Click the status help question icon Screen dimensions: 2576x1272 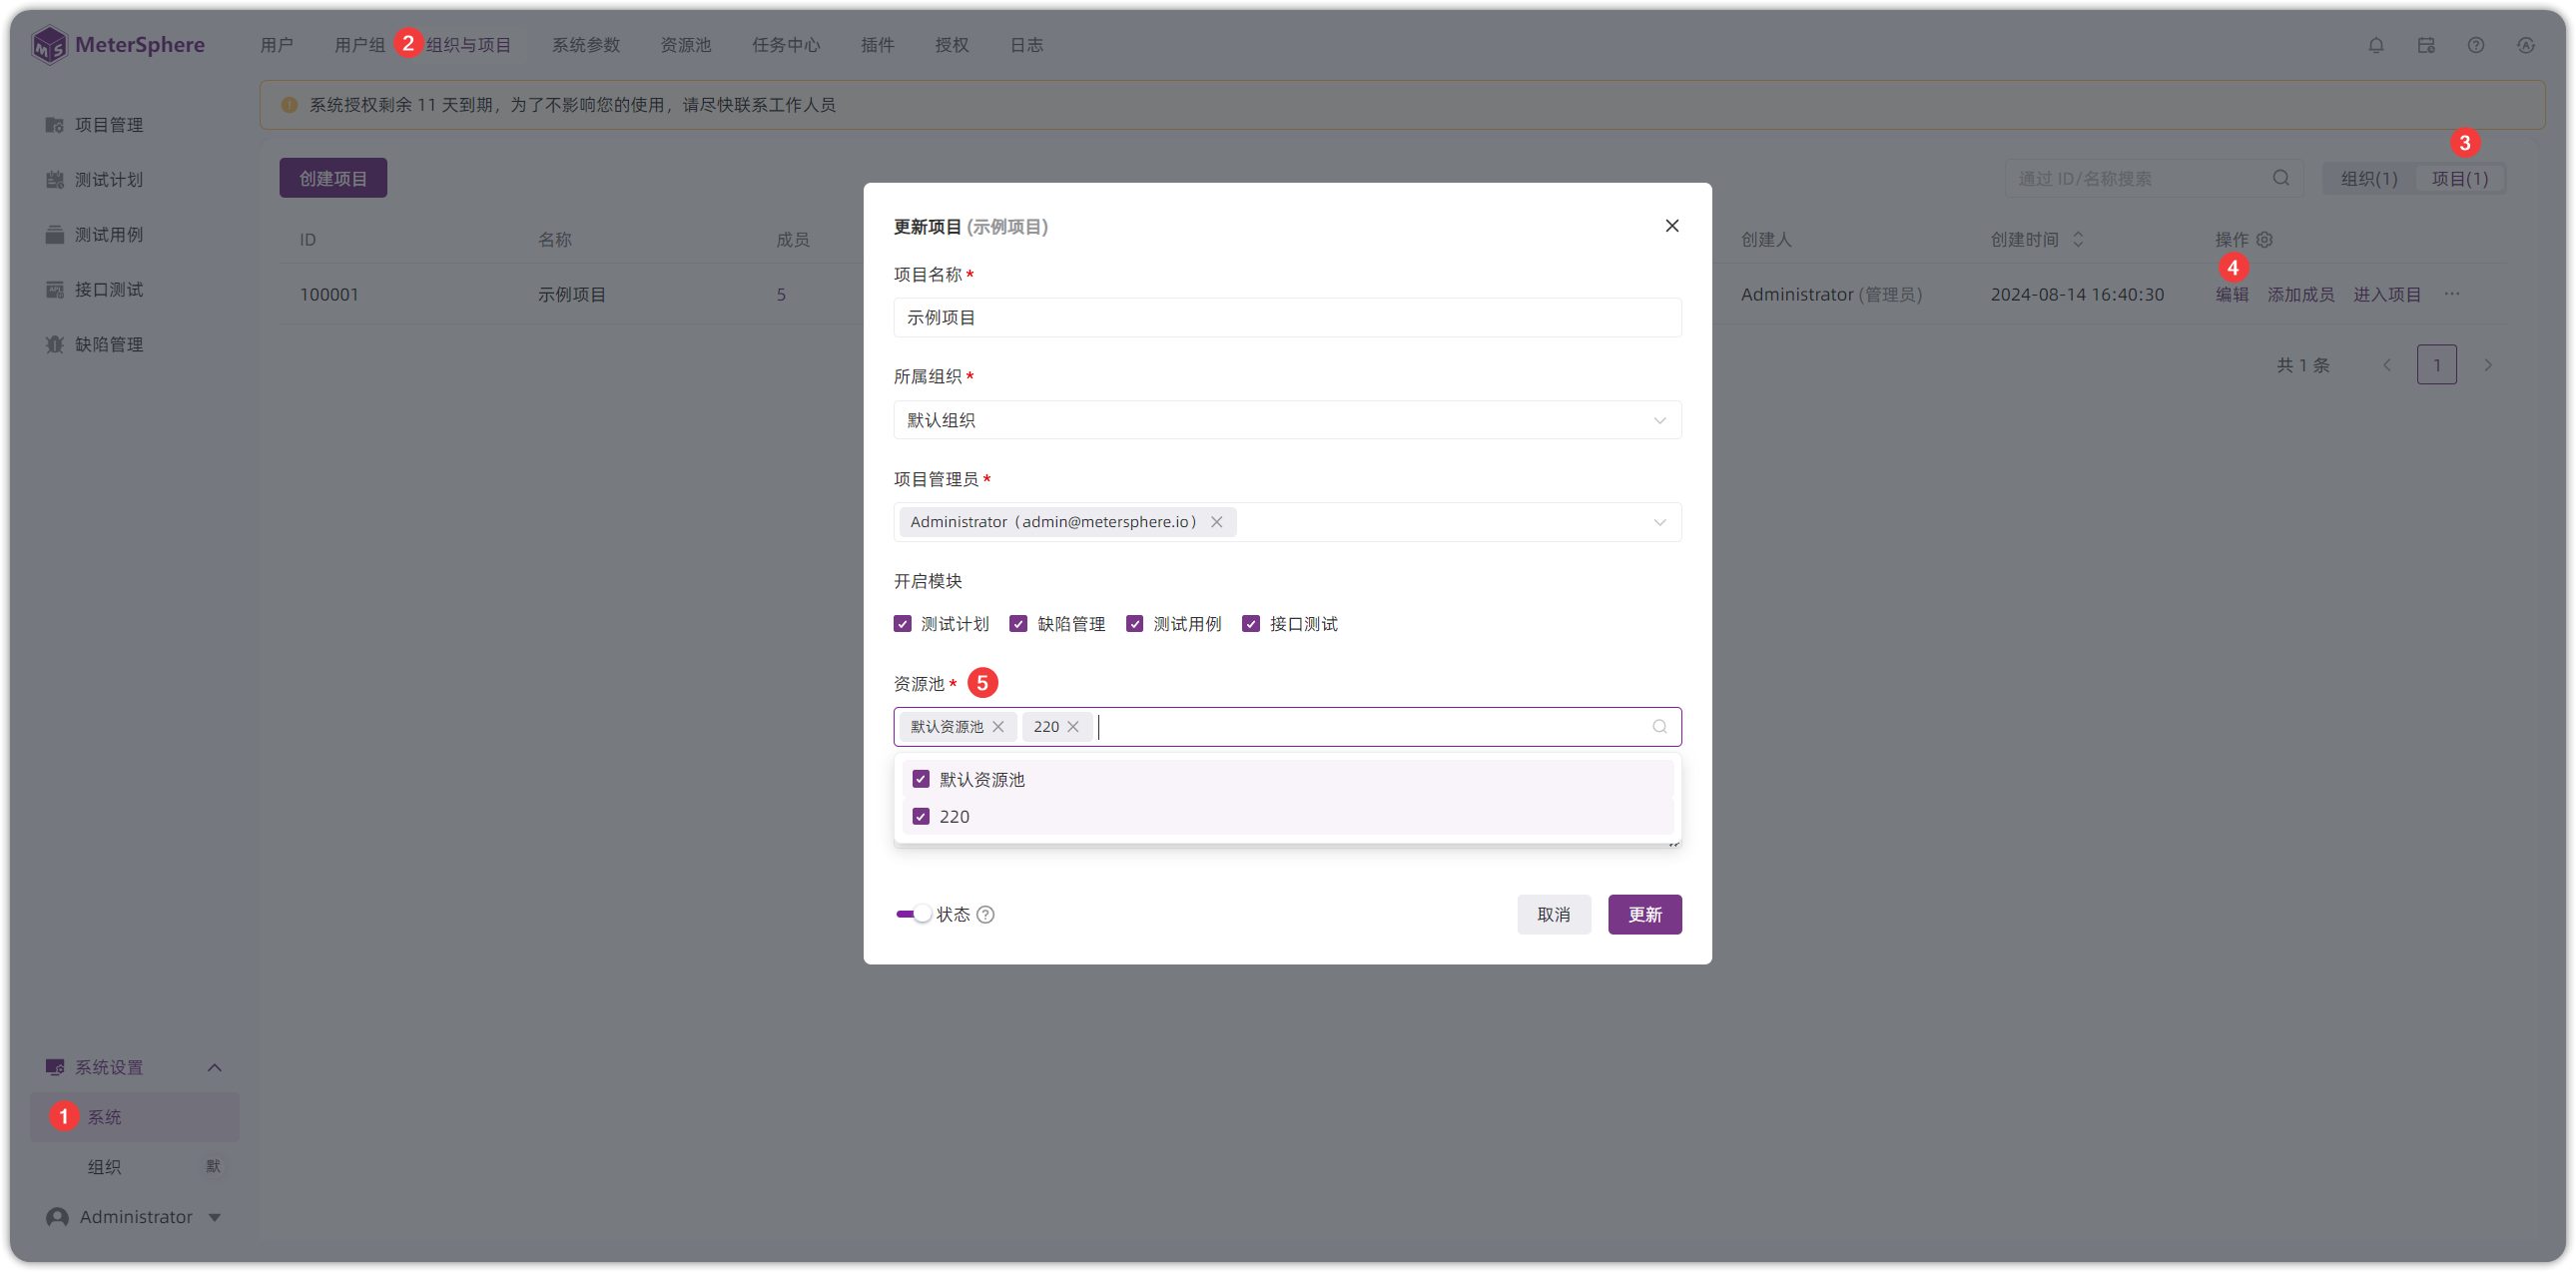(x=985, y=915)
